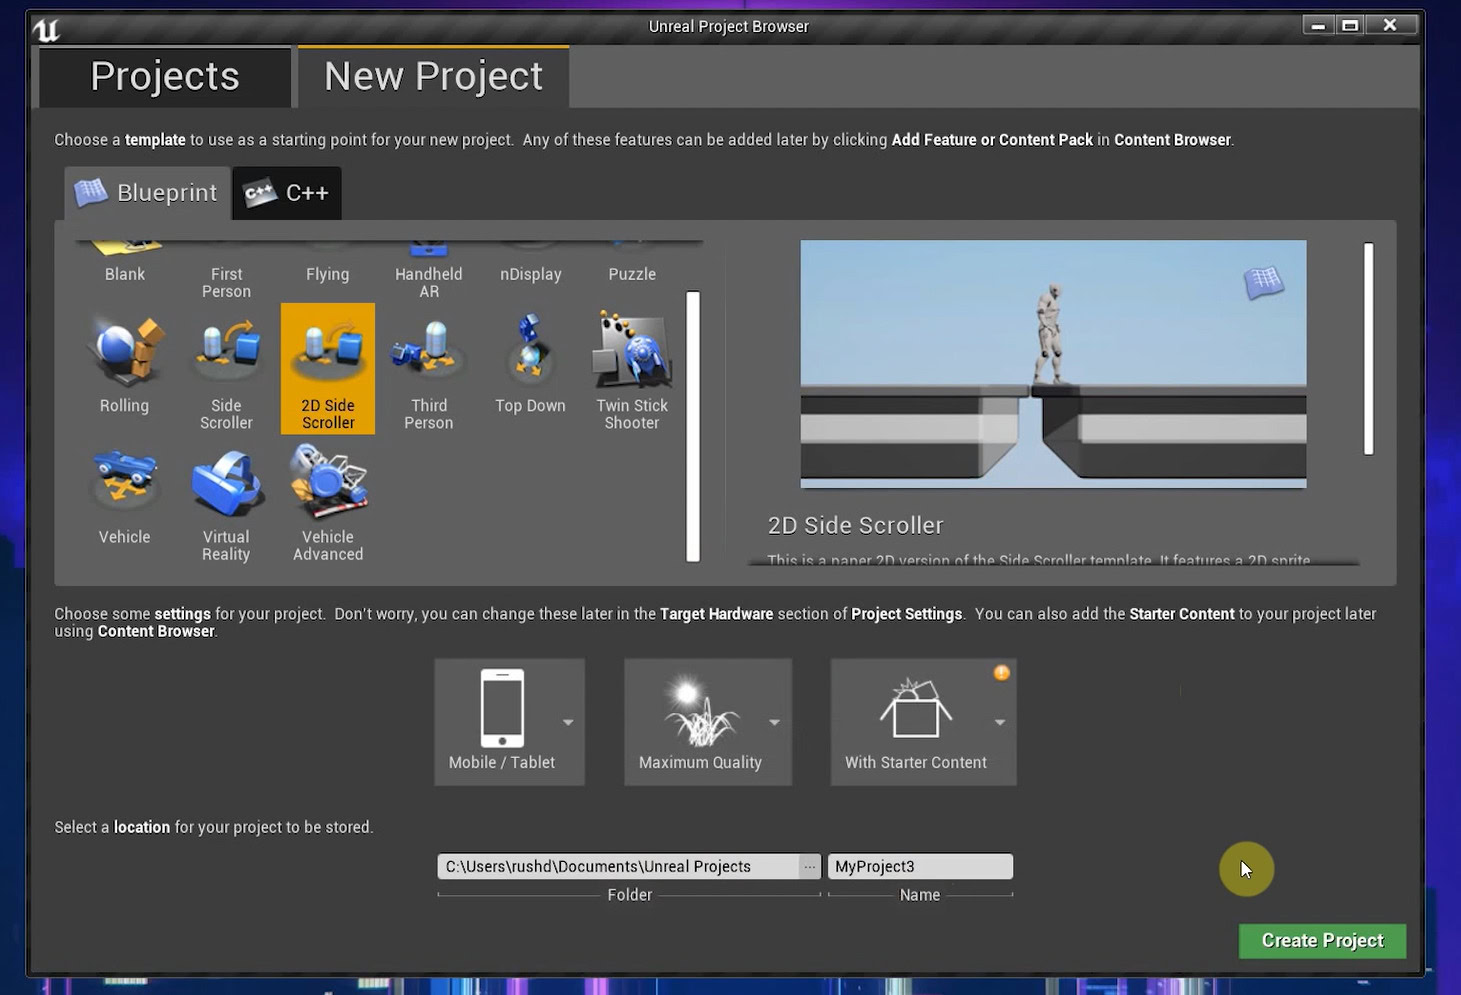Switch to the C++ tab
The image size is (1461, 995).
click(286, 192)
